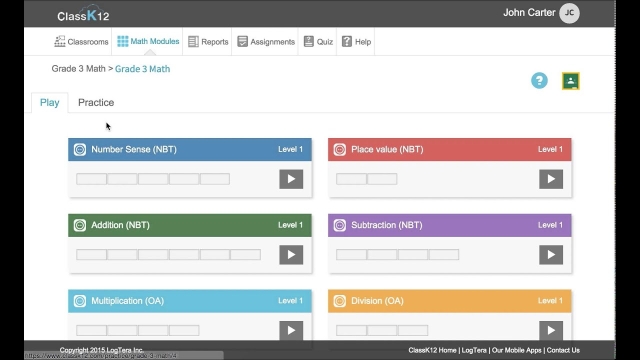Go to Assignments in the navigation
Viewport: 640px width, 360px height.
(x=266, y=42)
